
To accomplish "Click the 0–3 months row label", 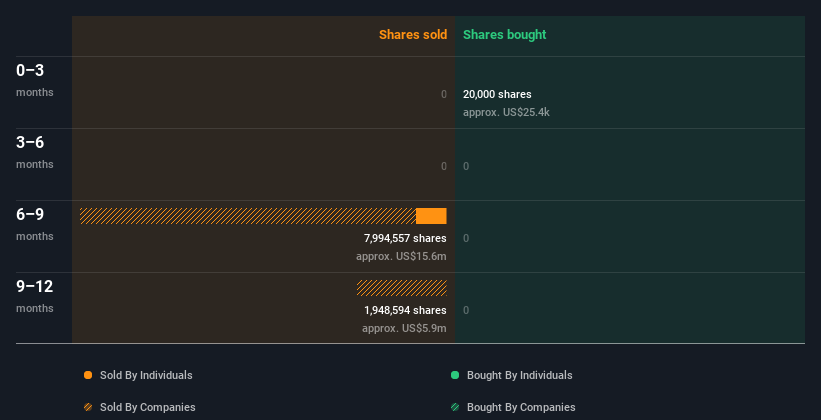I will pos(35,80).
